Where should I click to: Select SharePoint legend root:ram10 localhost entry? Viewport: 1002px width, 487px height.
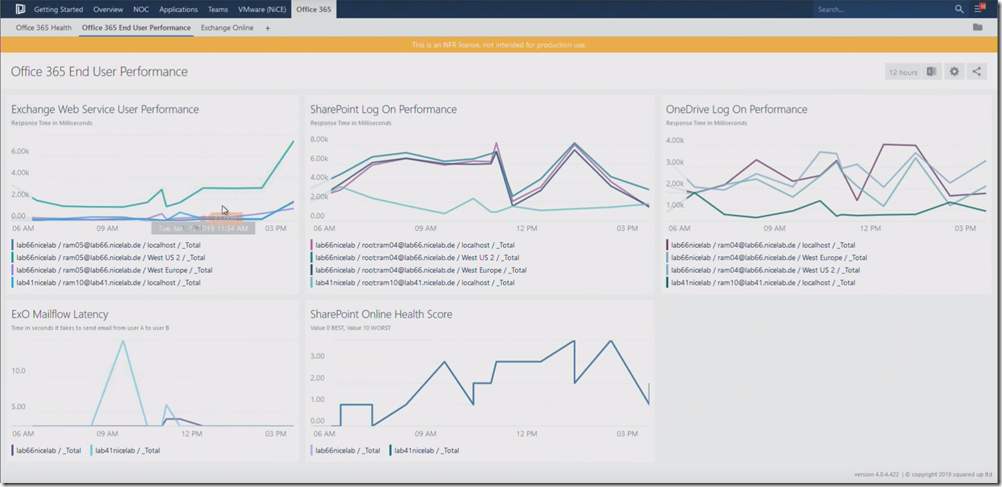click(412, 282)
